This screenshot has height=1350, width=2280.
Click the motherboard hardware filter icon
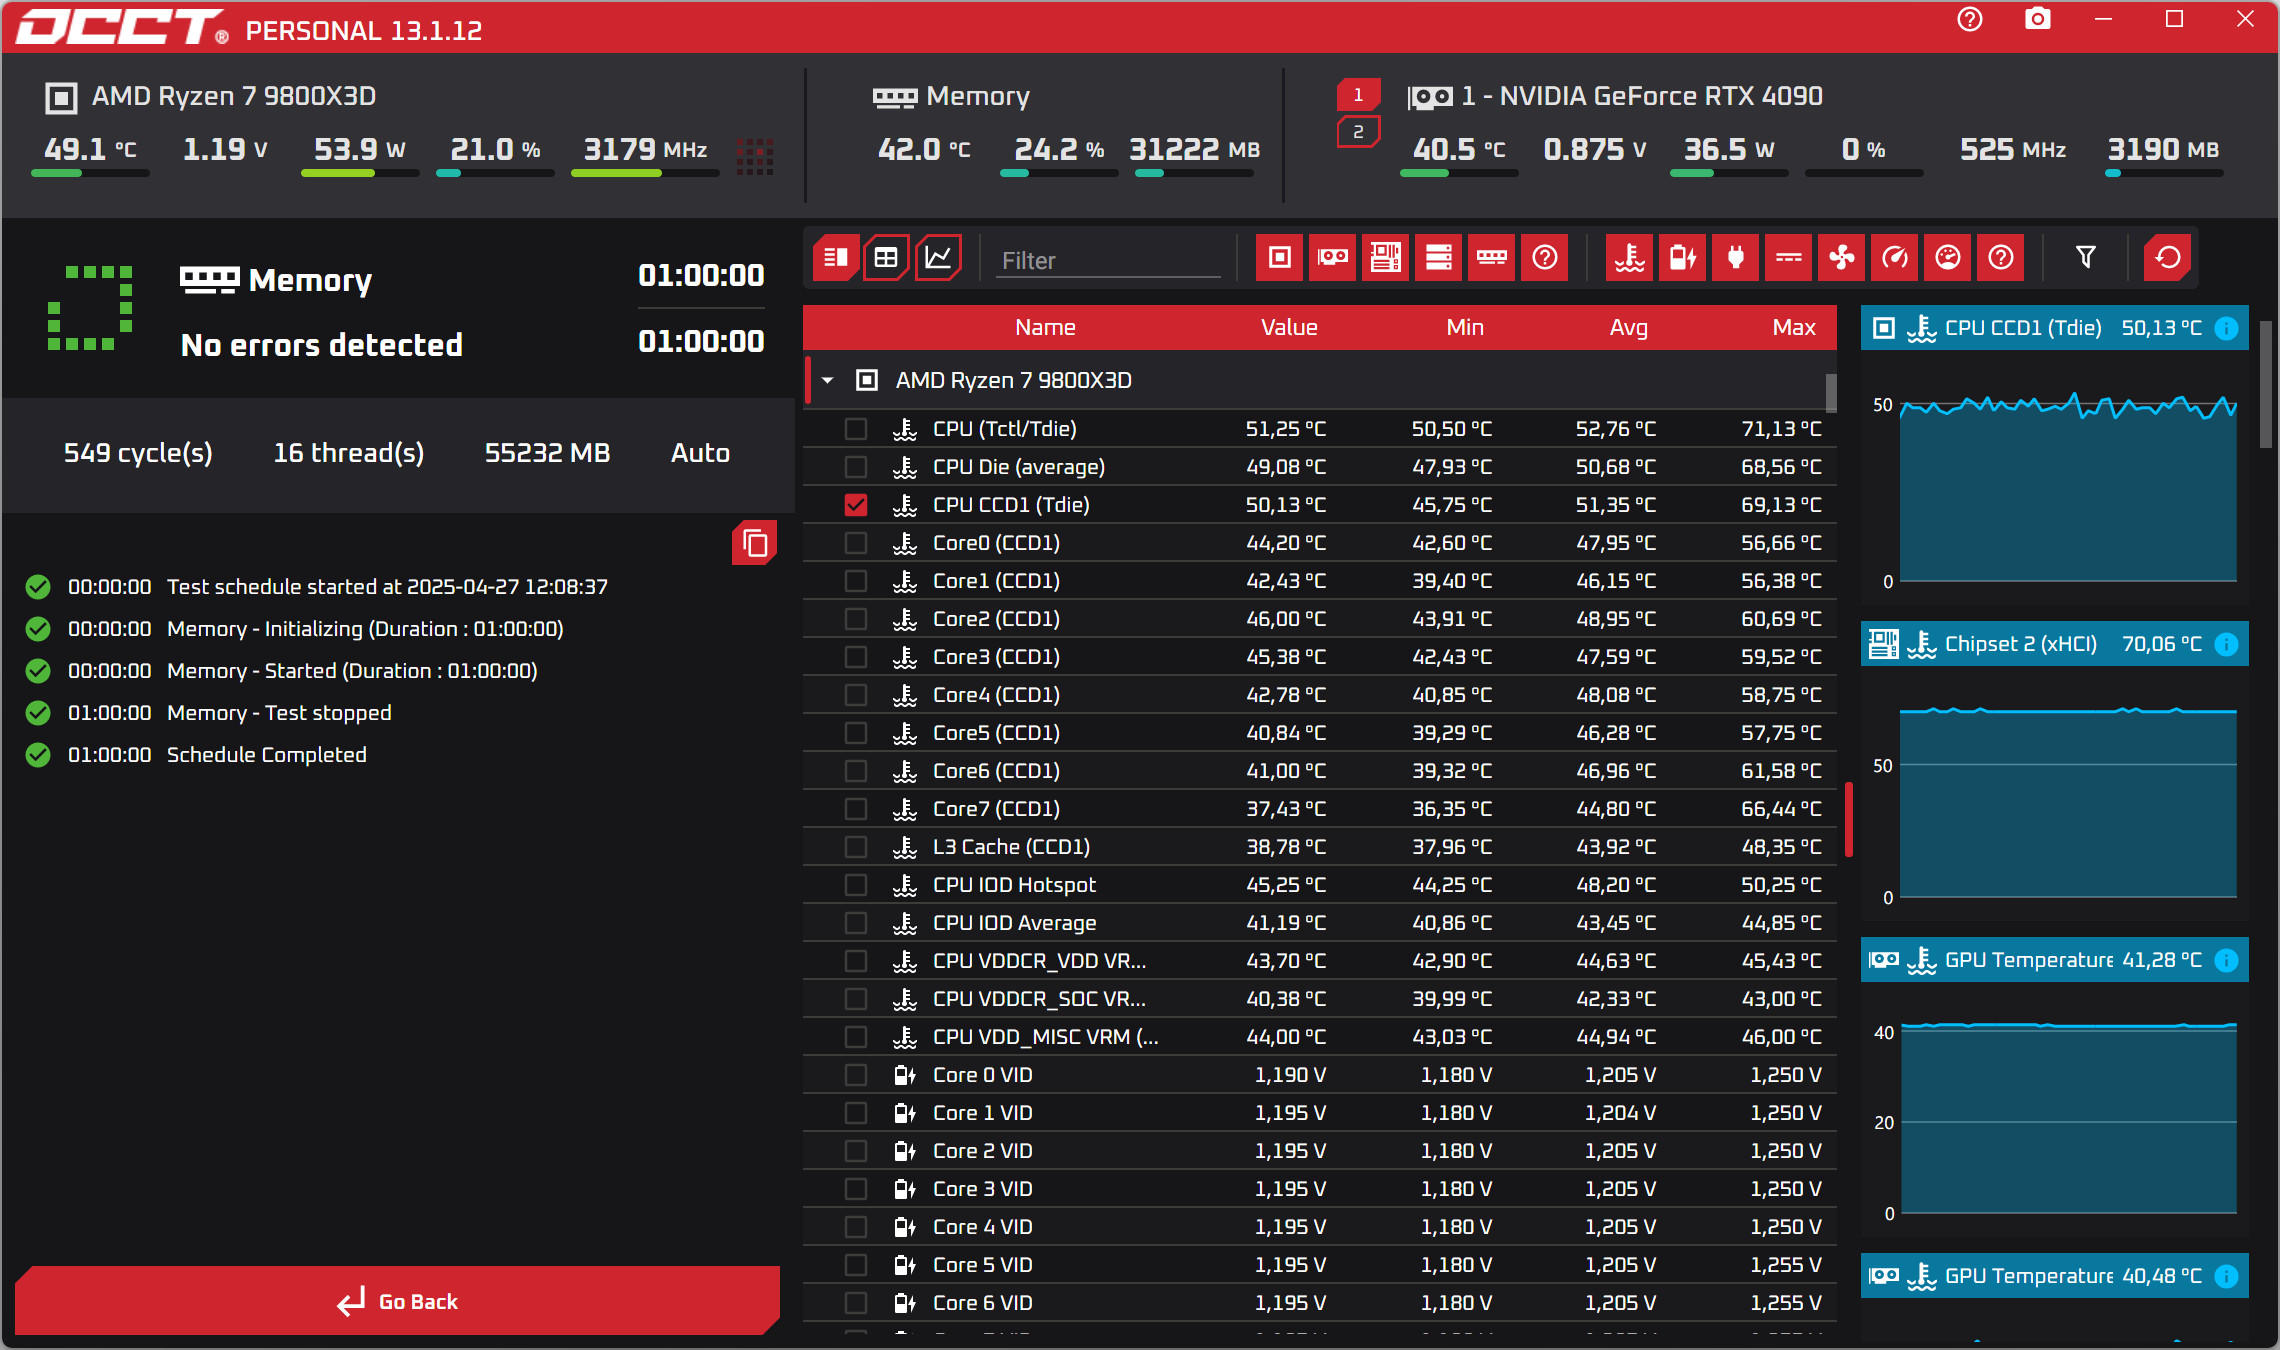click(1385, 259)
